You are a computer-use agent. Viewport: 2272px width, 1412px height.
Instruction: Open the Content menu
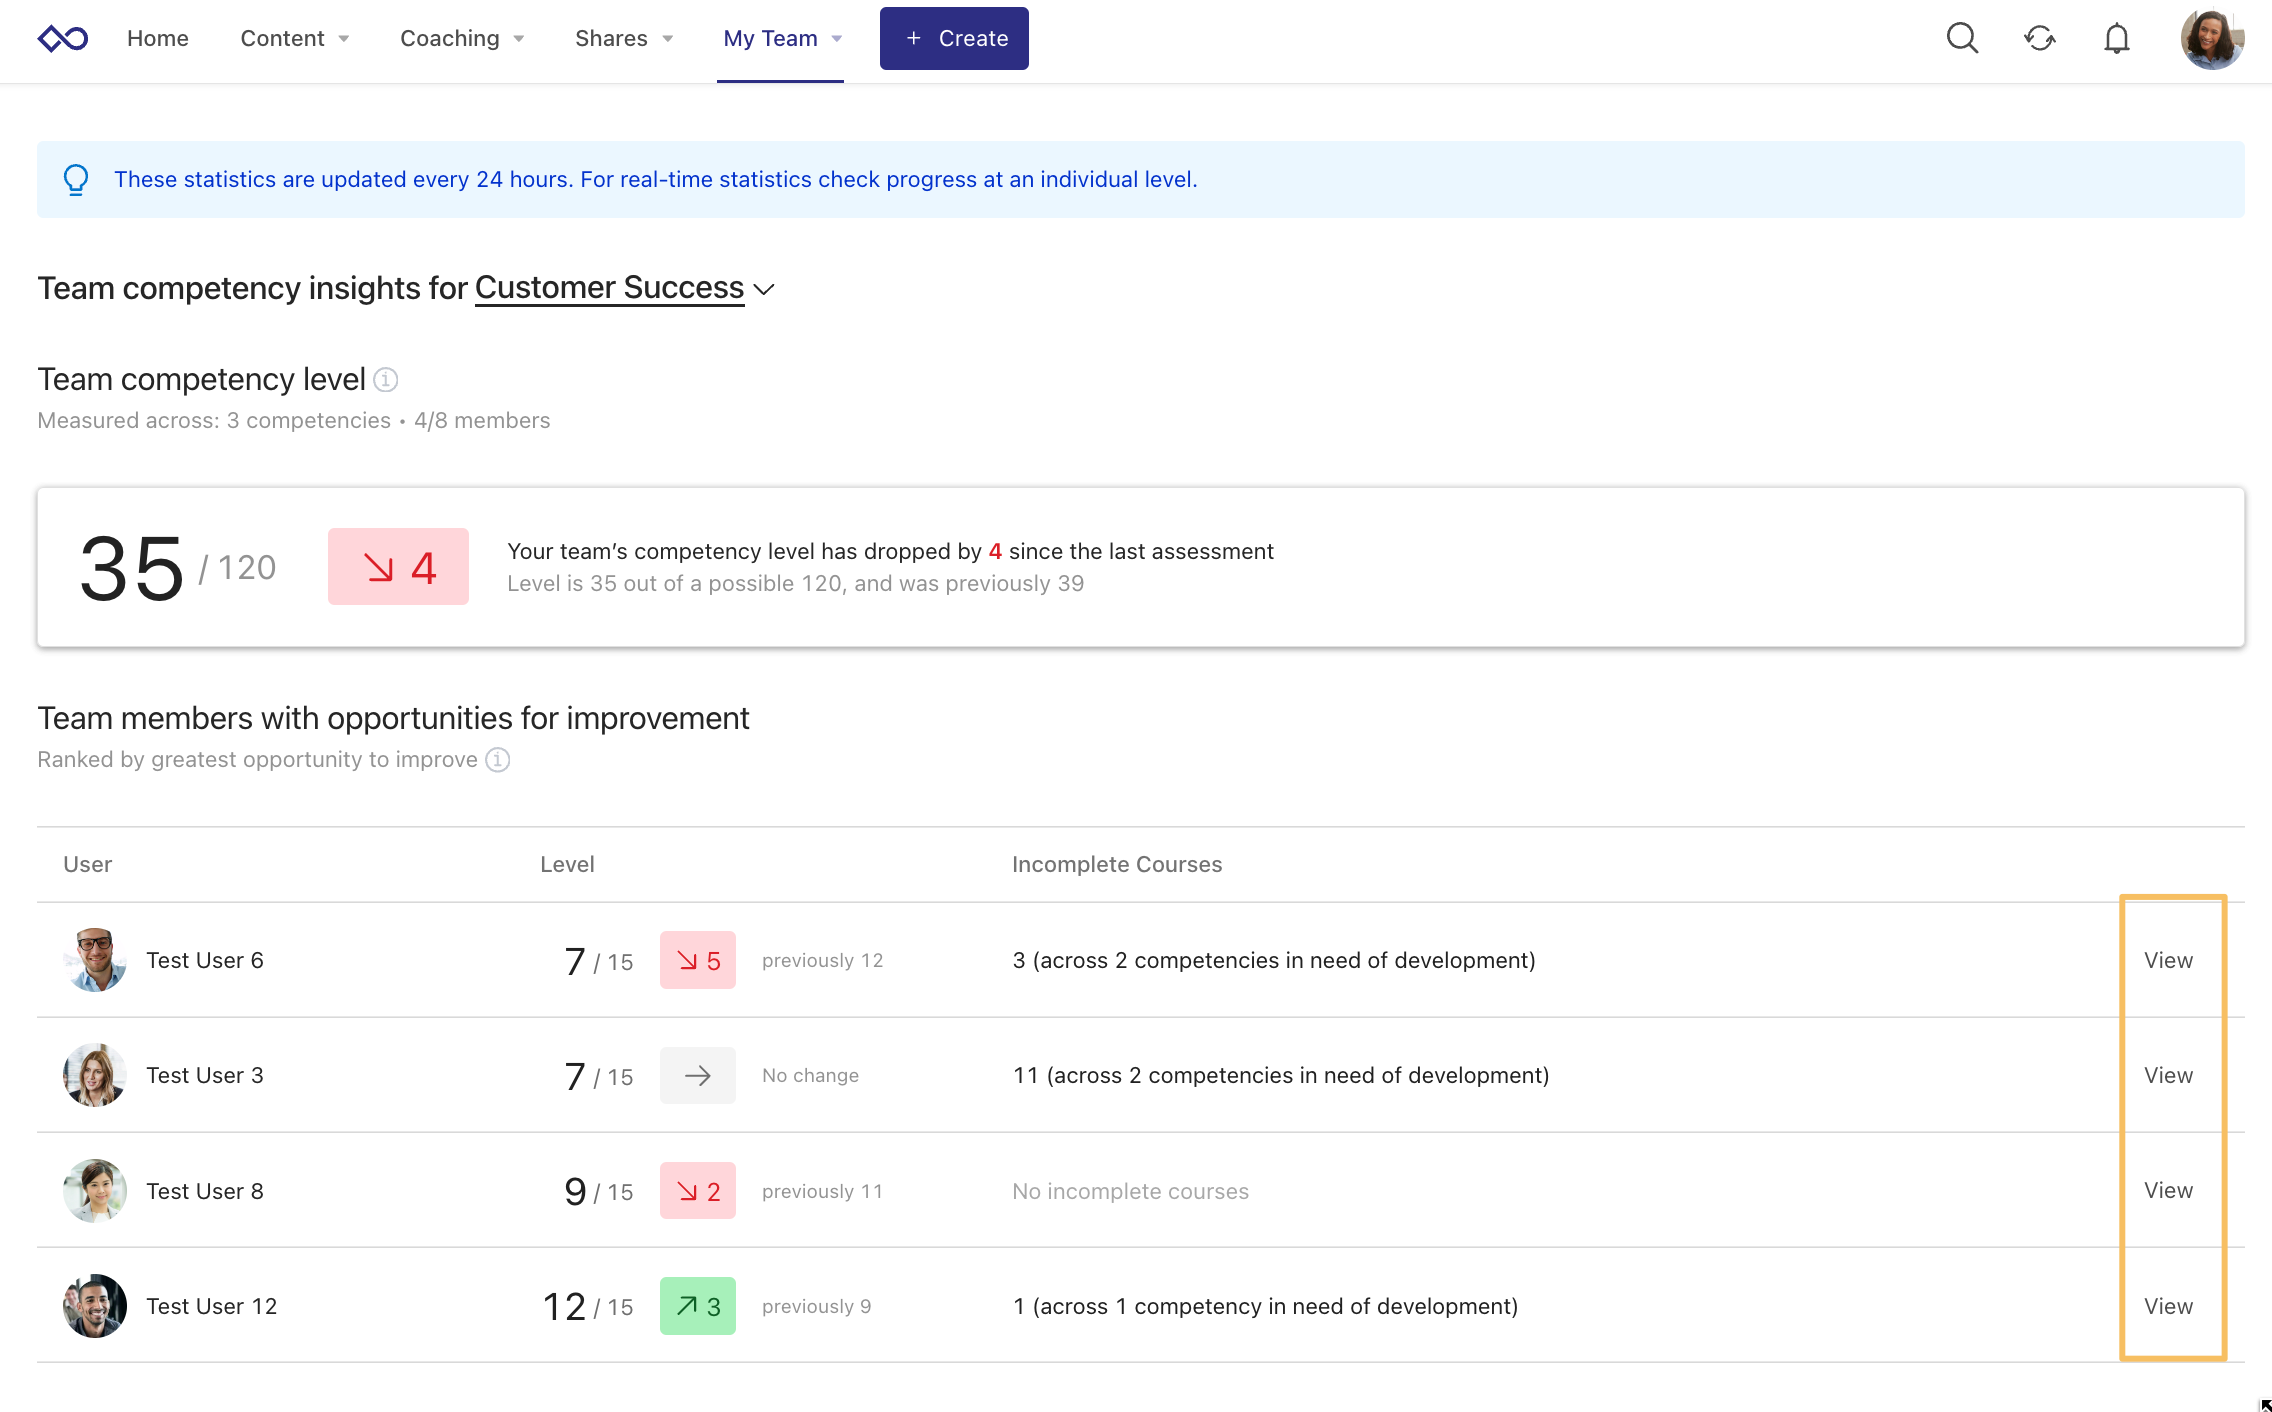294,39
